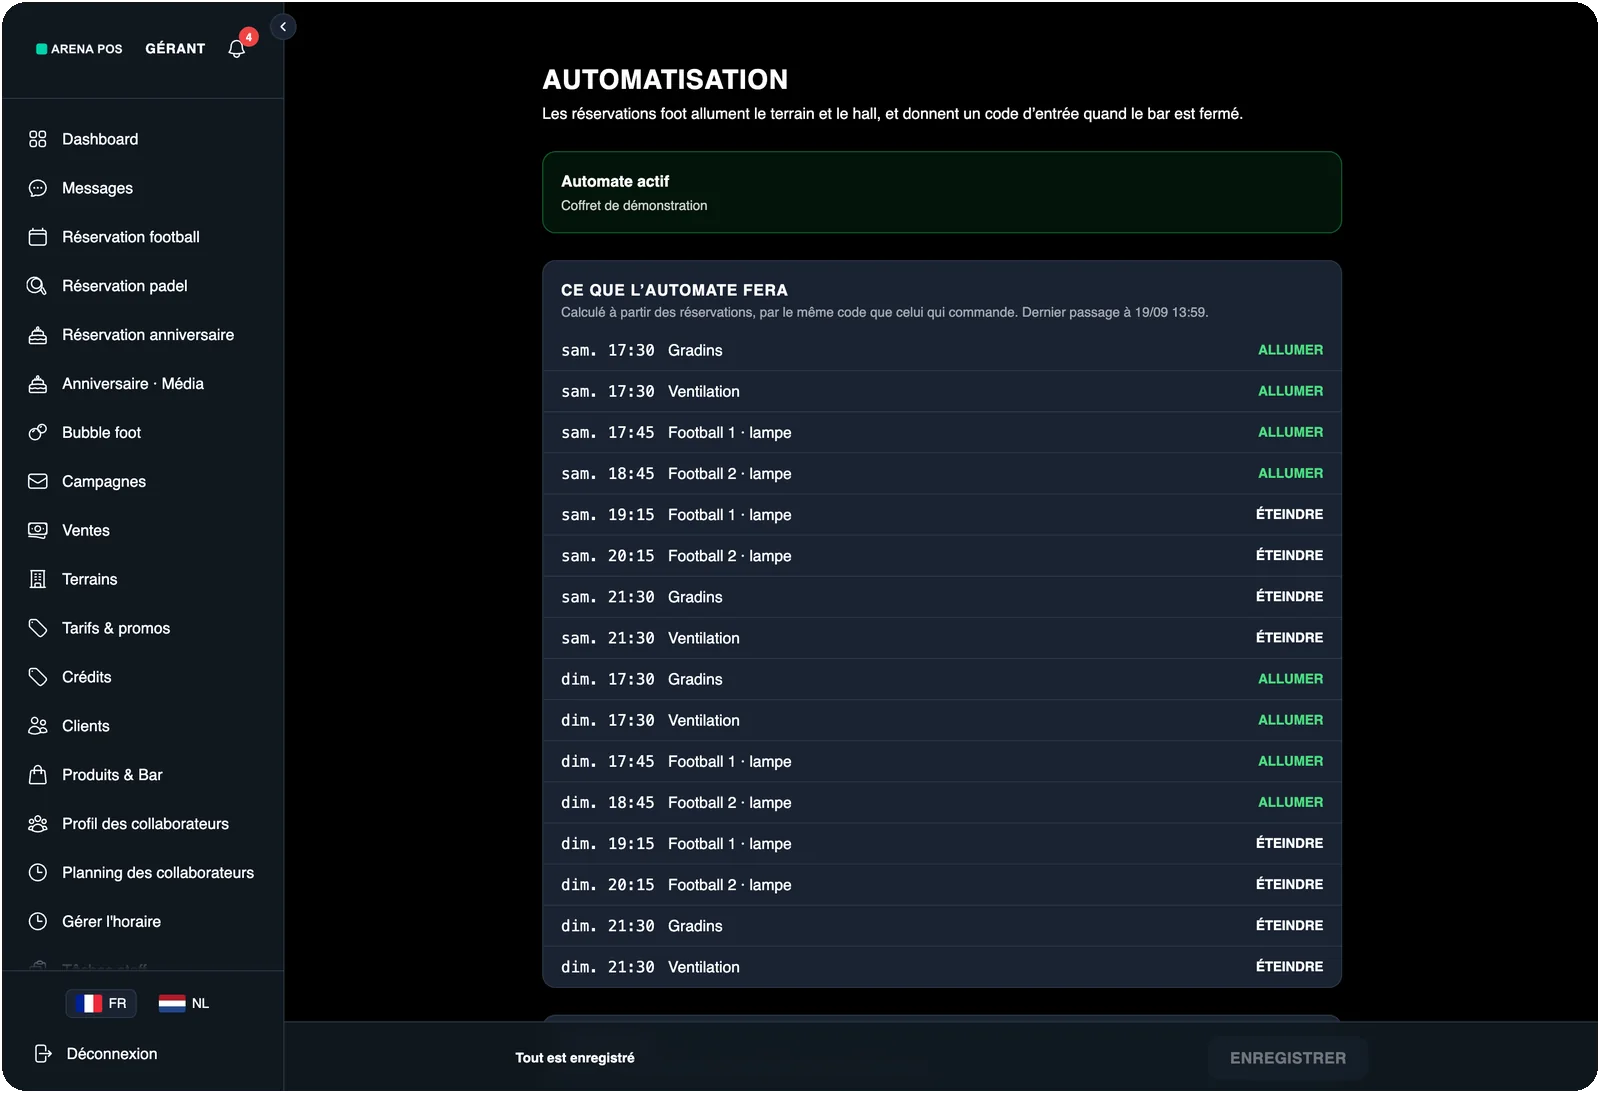This screenshot has width=1600, height=1093.
Task: Navigate to Campagnes
Action: 143,481
